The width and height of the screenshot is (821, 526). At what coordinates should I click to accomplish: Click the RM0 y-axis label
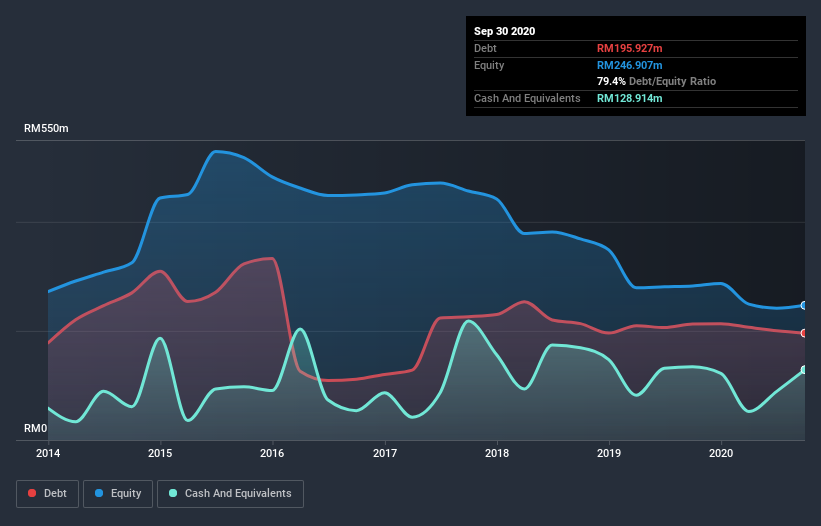coord(36,429)
